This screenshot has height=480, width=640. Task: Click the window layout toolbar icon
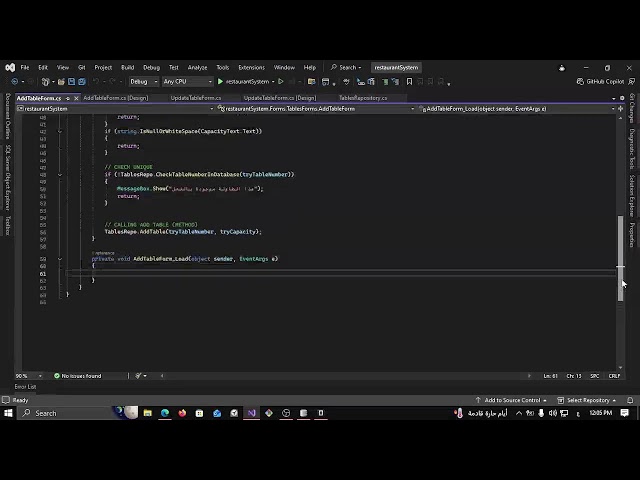pyautogui.click(x=325, y=82)
